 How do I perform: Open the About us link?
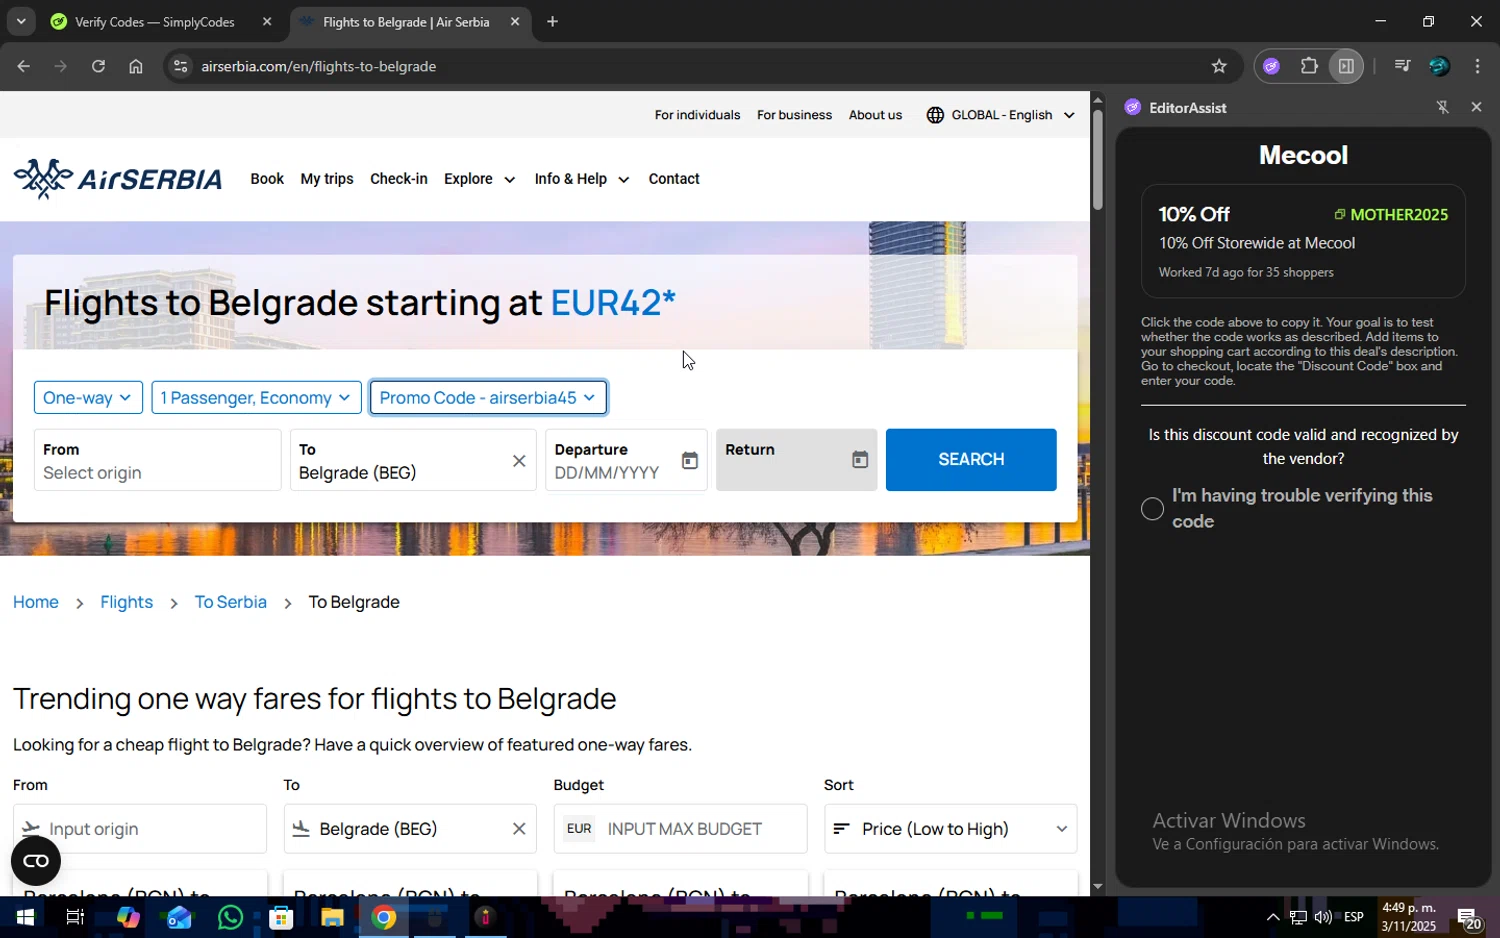coord(876,115)
